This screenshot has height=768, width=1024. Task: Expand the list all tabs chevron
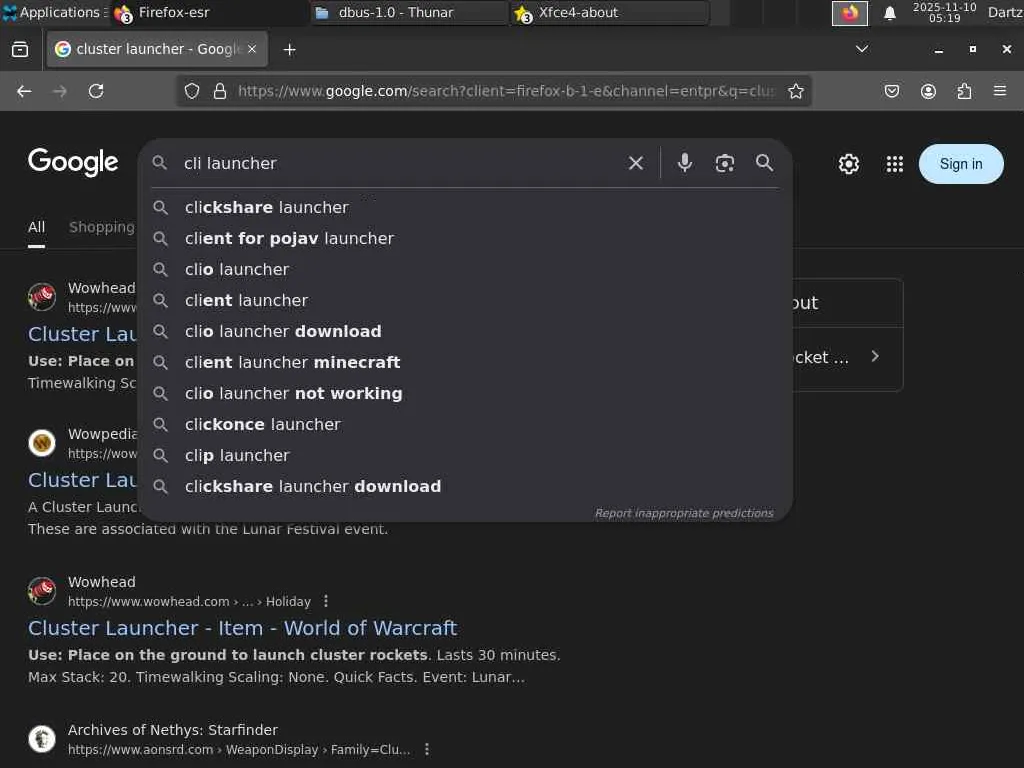pyautogui.click(x=862, y=49)
